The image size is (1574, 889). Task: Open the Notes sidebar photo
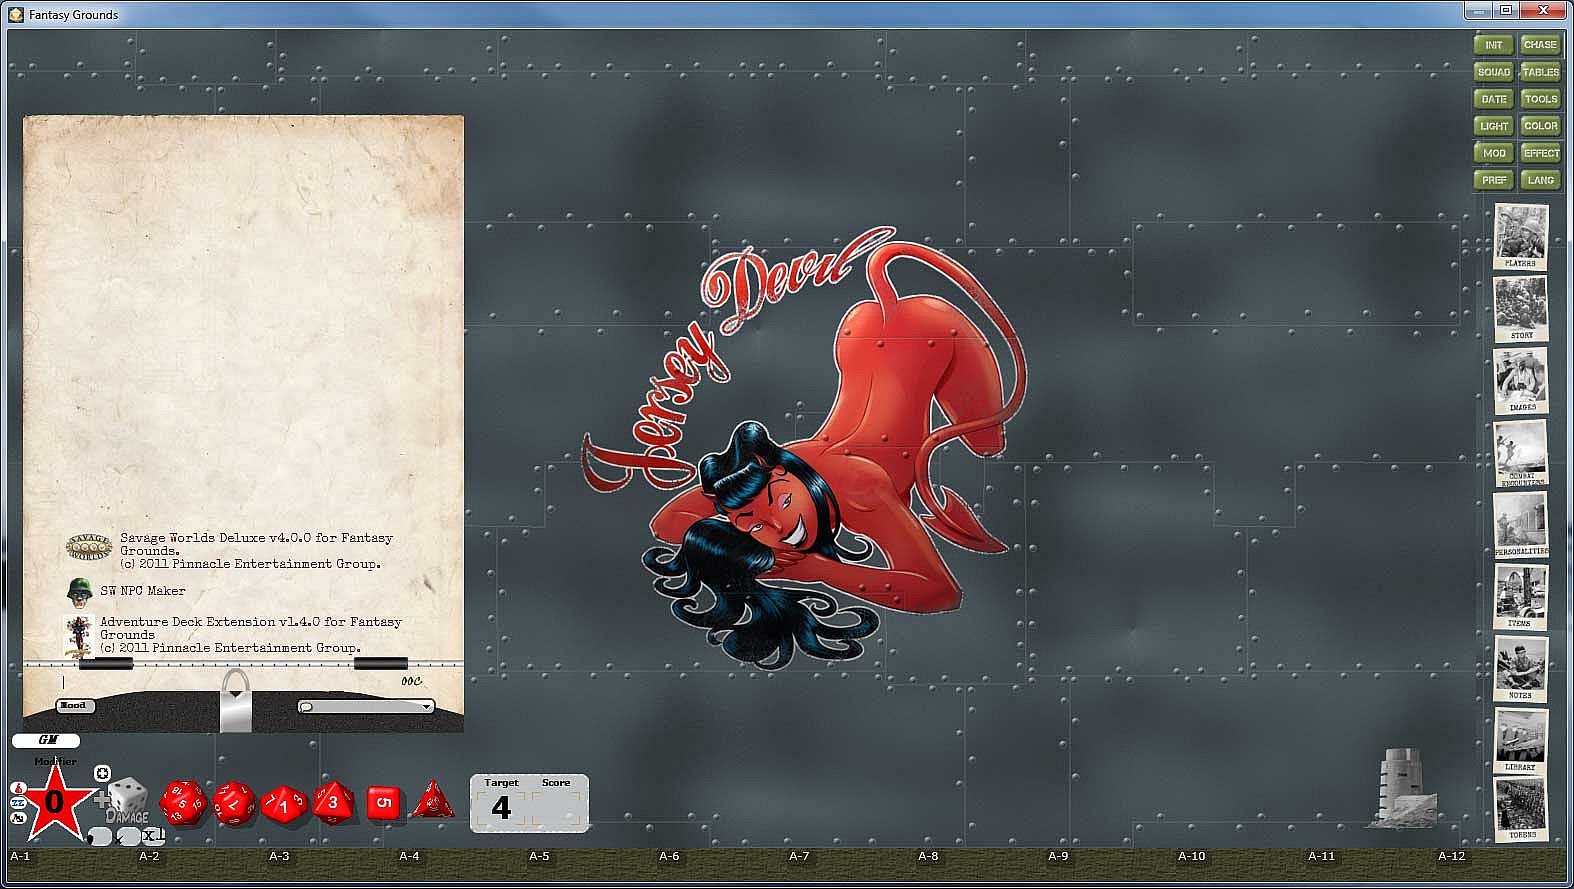coord(1521,669)
